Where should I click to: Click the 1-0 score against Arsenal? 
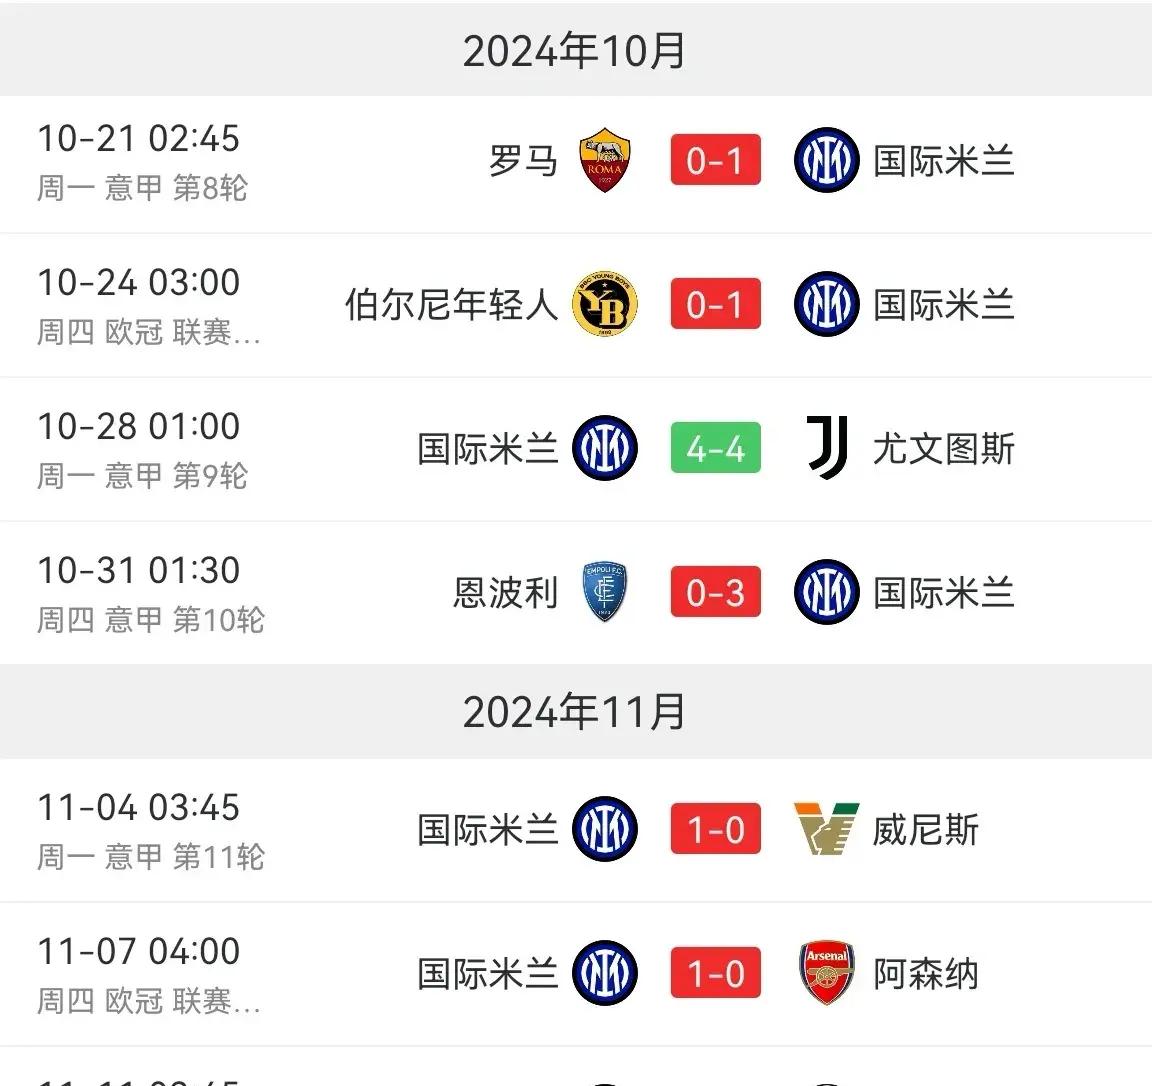click(x=715, y=973)
